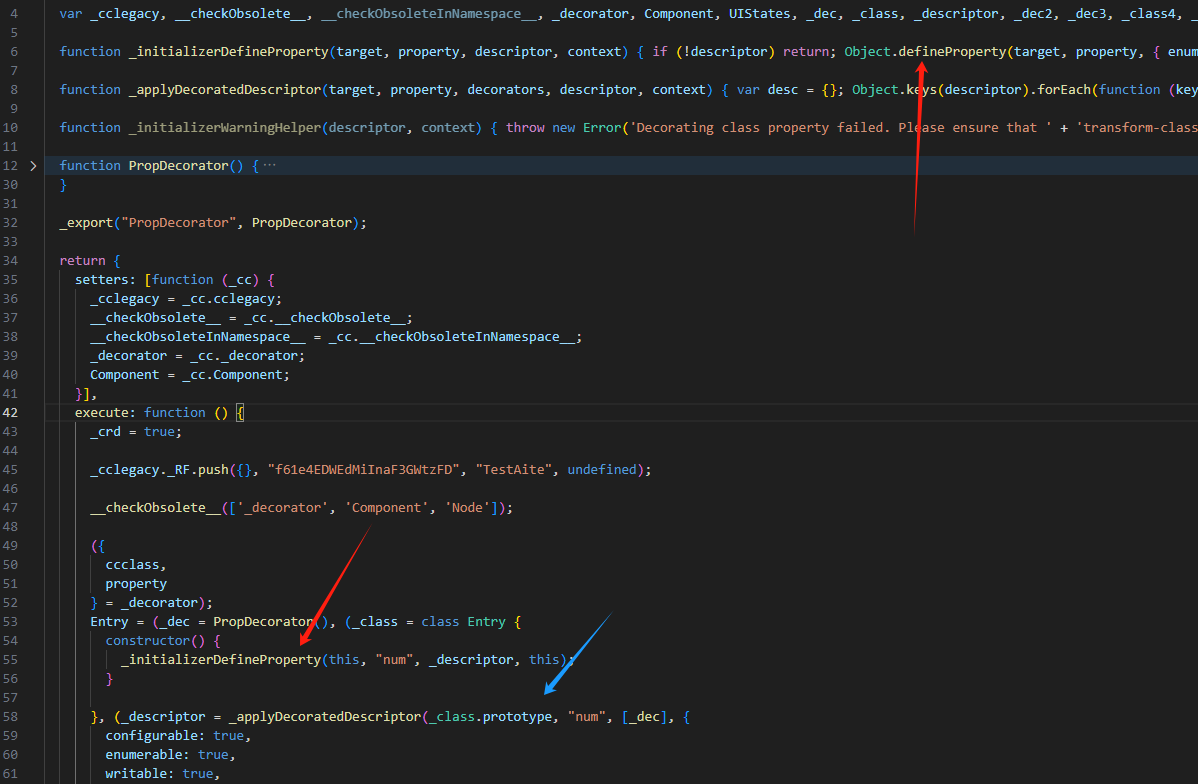Screen dimensions: 1198x784
Task: Click property identifier on line 51
Action: coord(136,584)
